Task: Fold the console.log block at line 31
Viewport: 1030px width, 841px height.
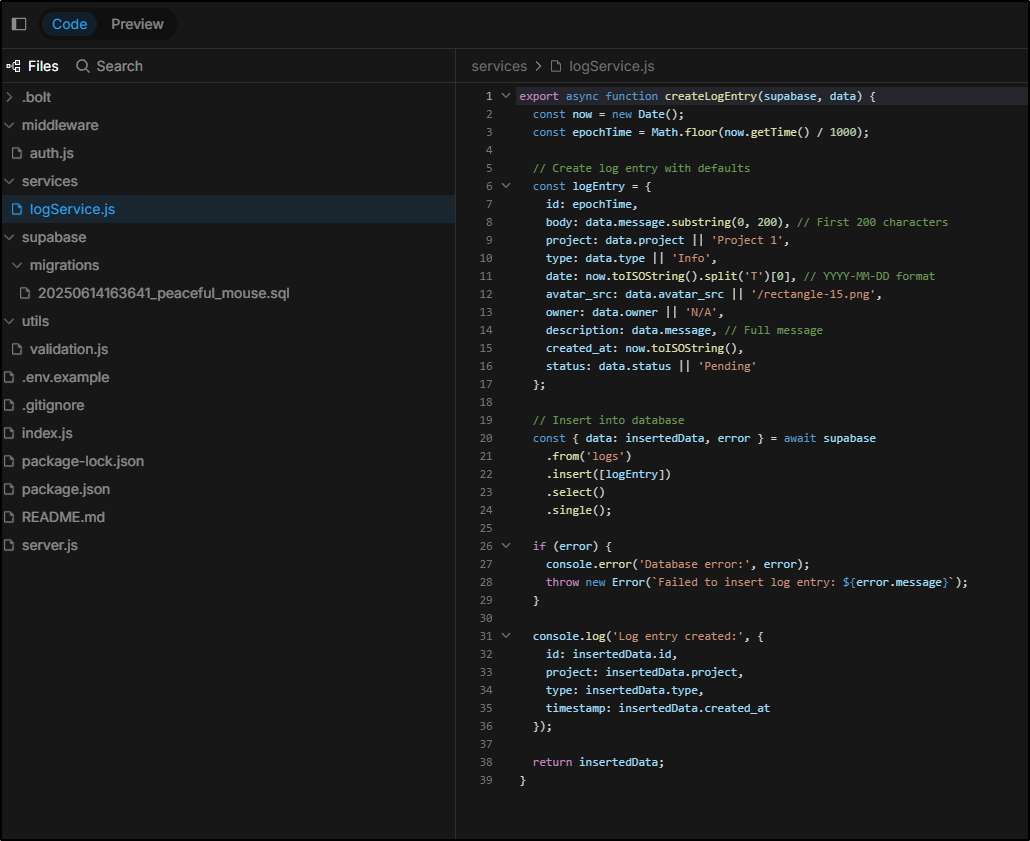Action: [506, 635]
